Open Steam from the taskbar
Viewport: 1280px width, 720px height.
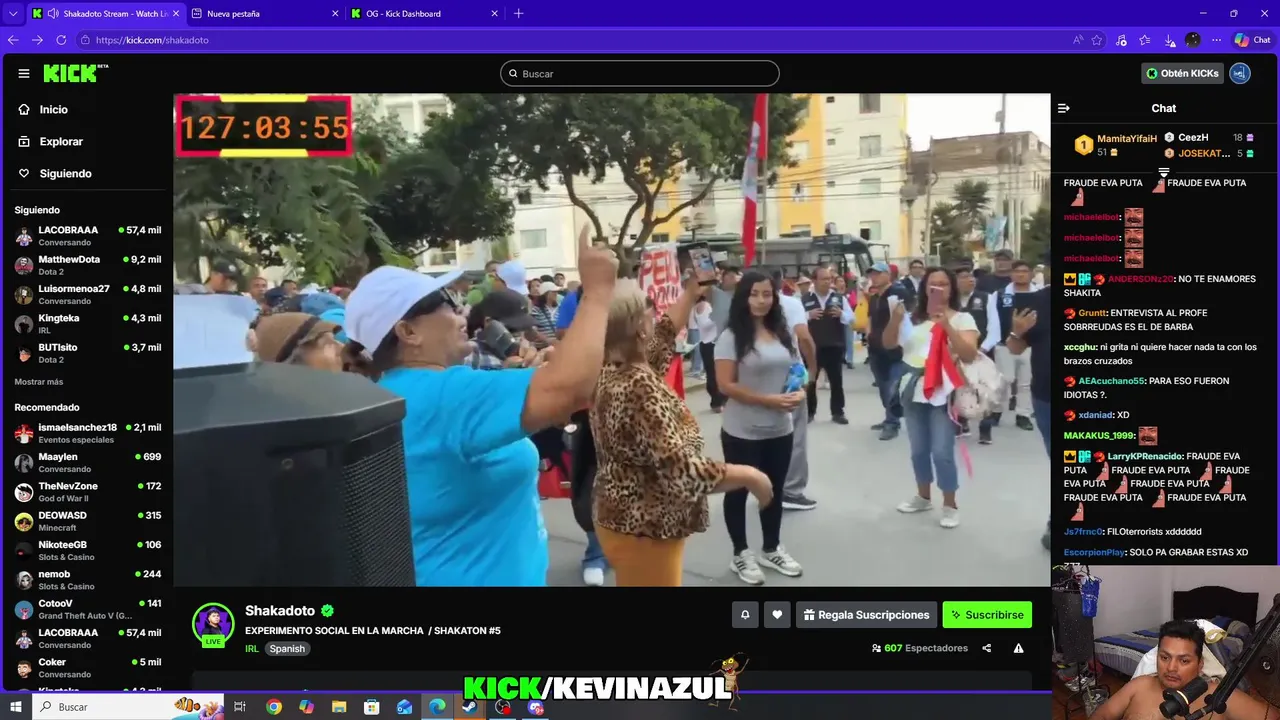[x=470, y=707]
